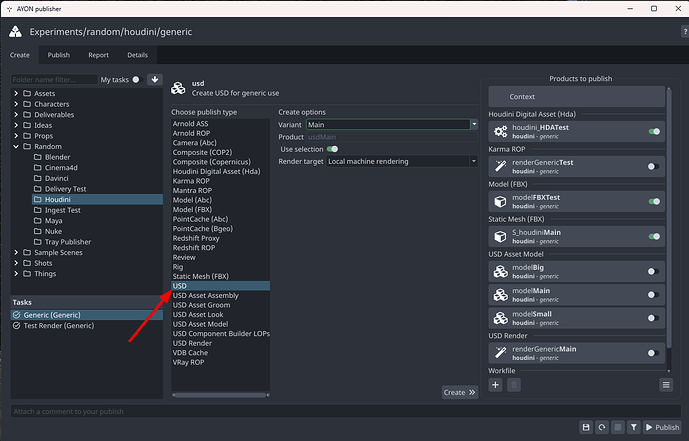Click the hamburger list view button
689x441 pixels.
(x=666, y=385)
